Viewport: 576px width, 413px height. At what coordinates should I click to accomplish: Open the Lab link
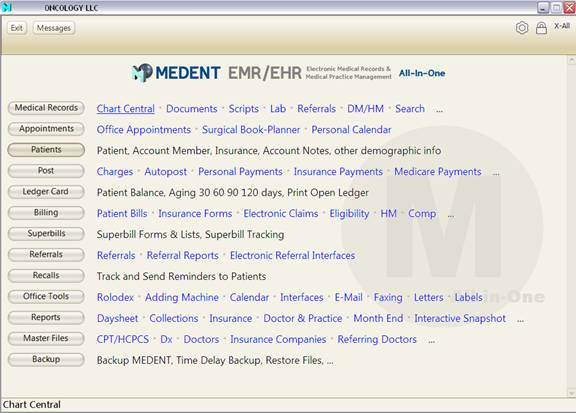[x=278, y=109]
